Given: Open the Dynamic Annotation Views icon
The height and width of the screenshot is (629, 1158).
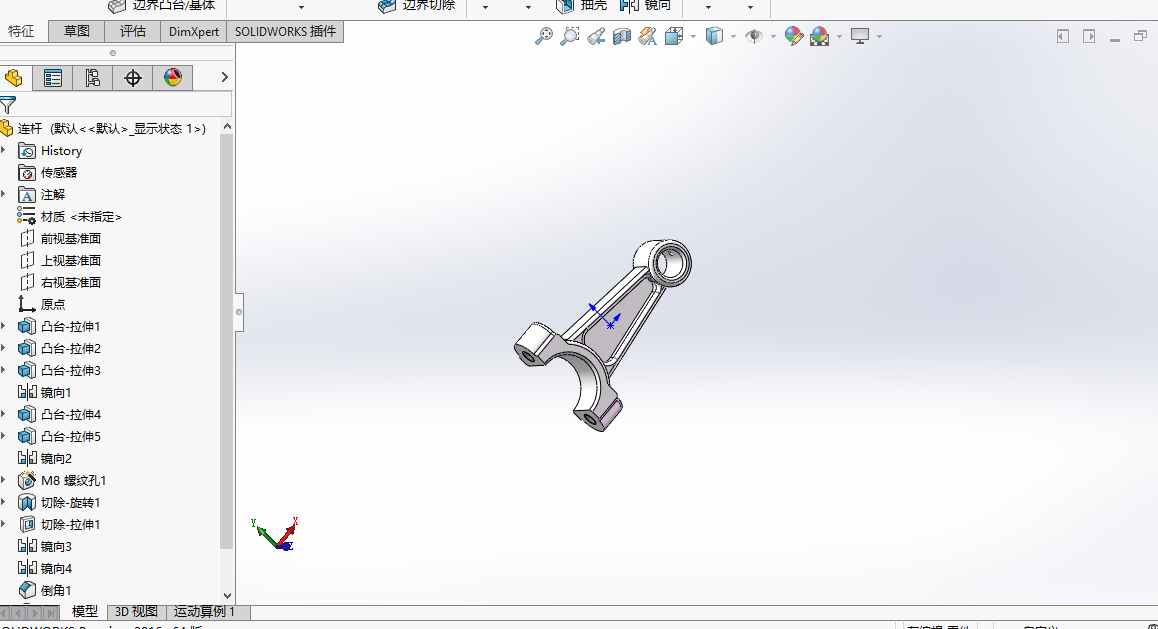Looking at the screenshot, I should click(648, 36).
